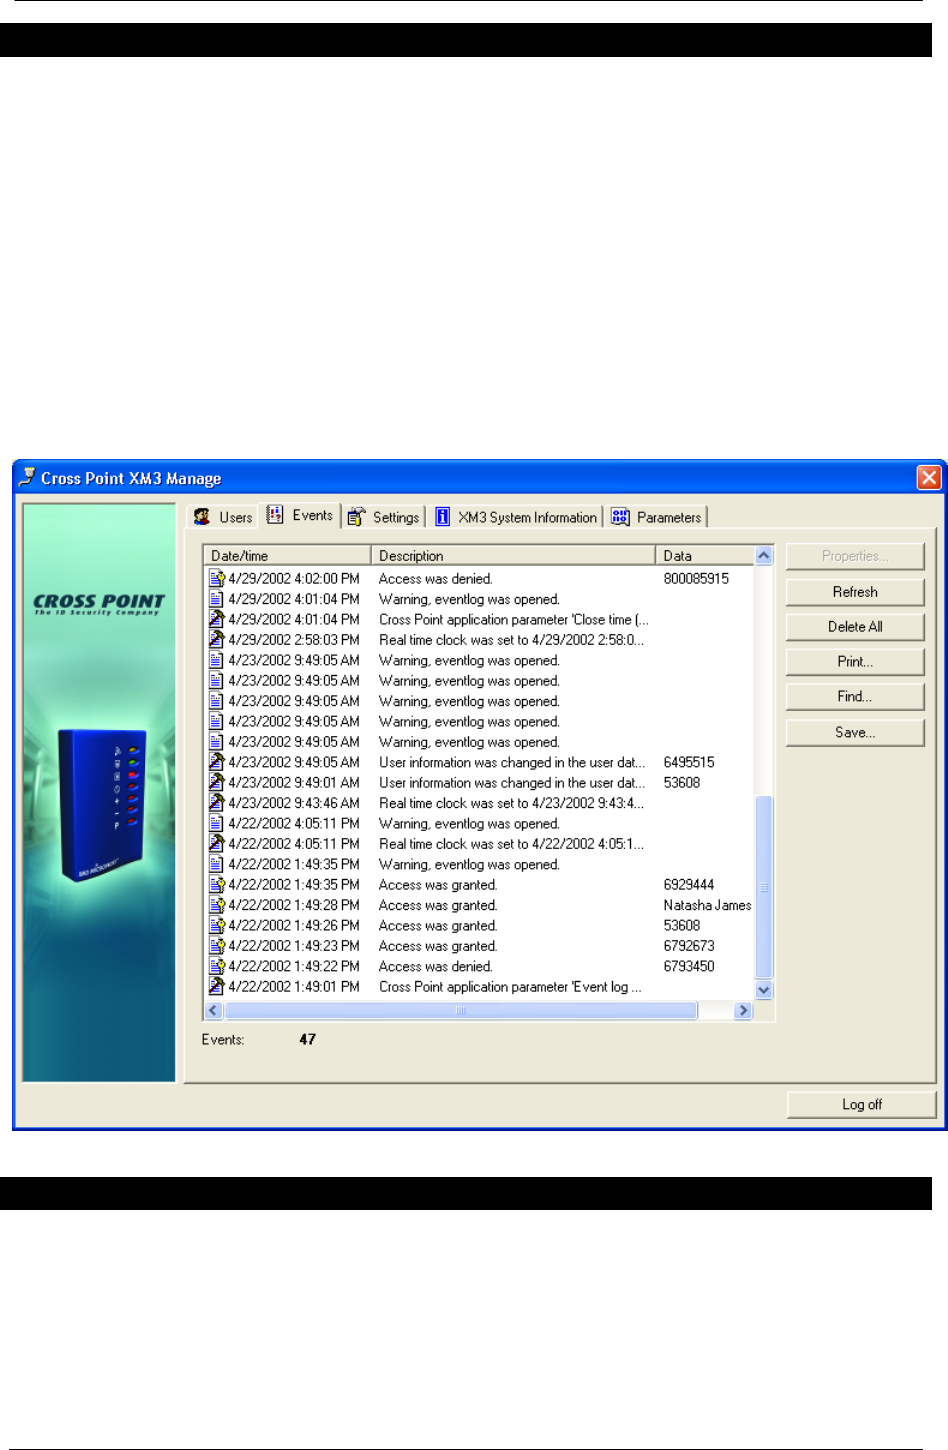Click data value 6792673
This screenshot has height=1450, width=948.
pyautogui.click(x=689, y=946)
